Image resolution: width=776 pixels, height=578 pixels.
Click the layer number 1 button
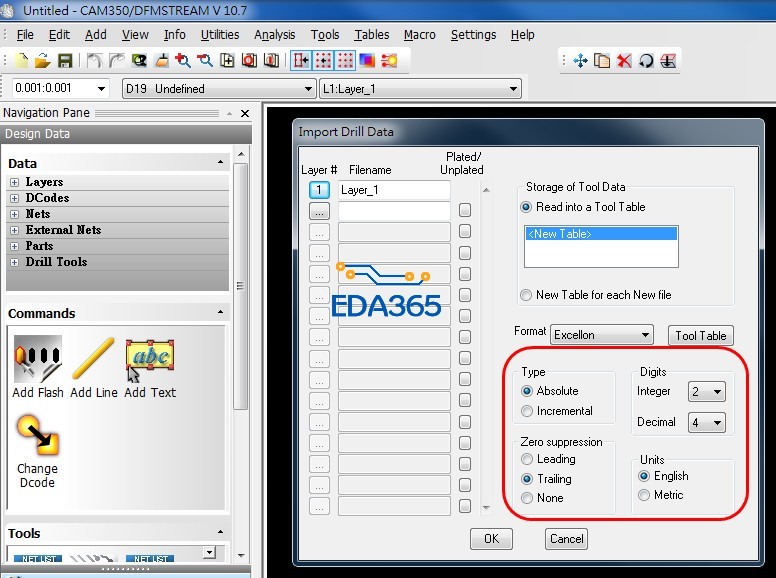[319, 190]
